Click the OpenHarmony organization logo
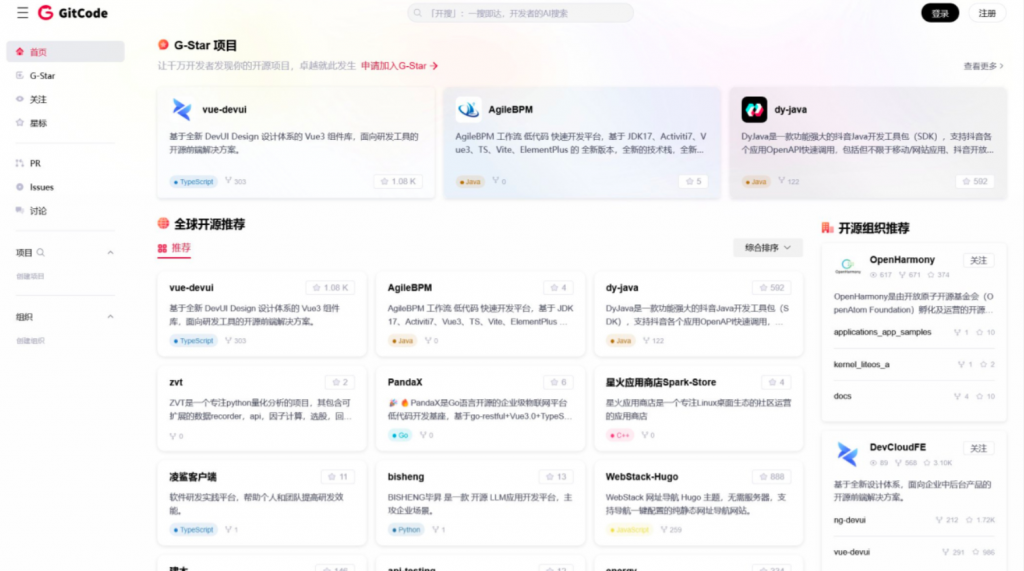The height and width of the screenshot is (571, 1024). [x=848, y=266]
